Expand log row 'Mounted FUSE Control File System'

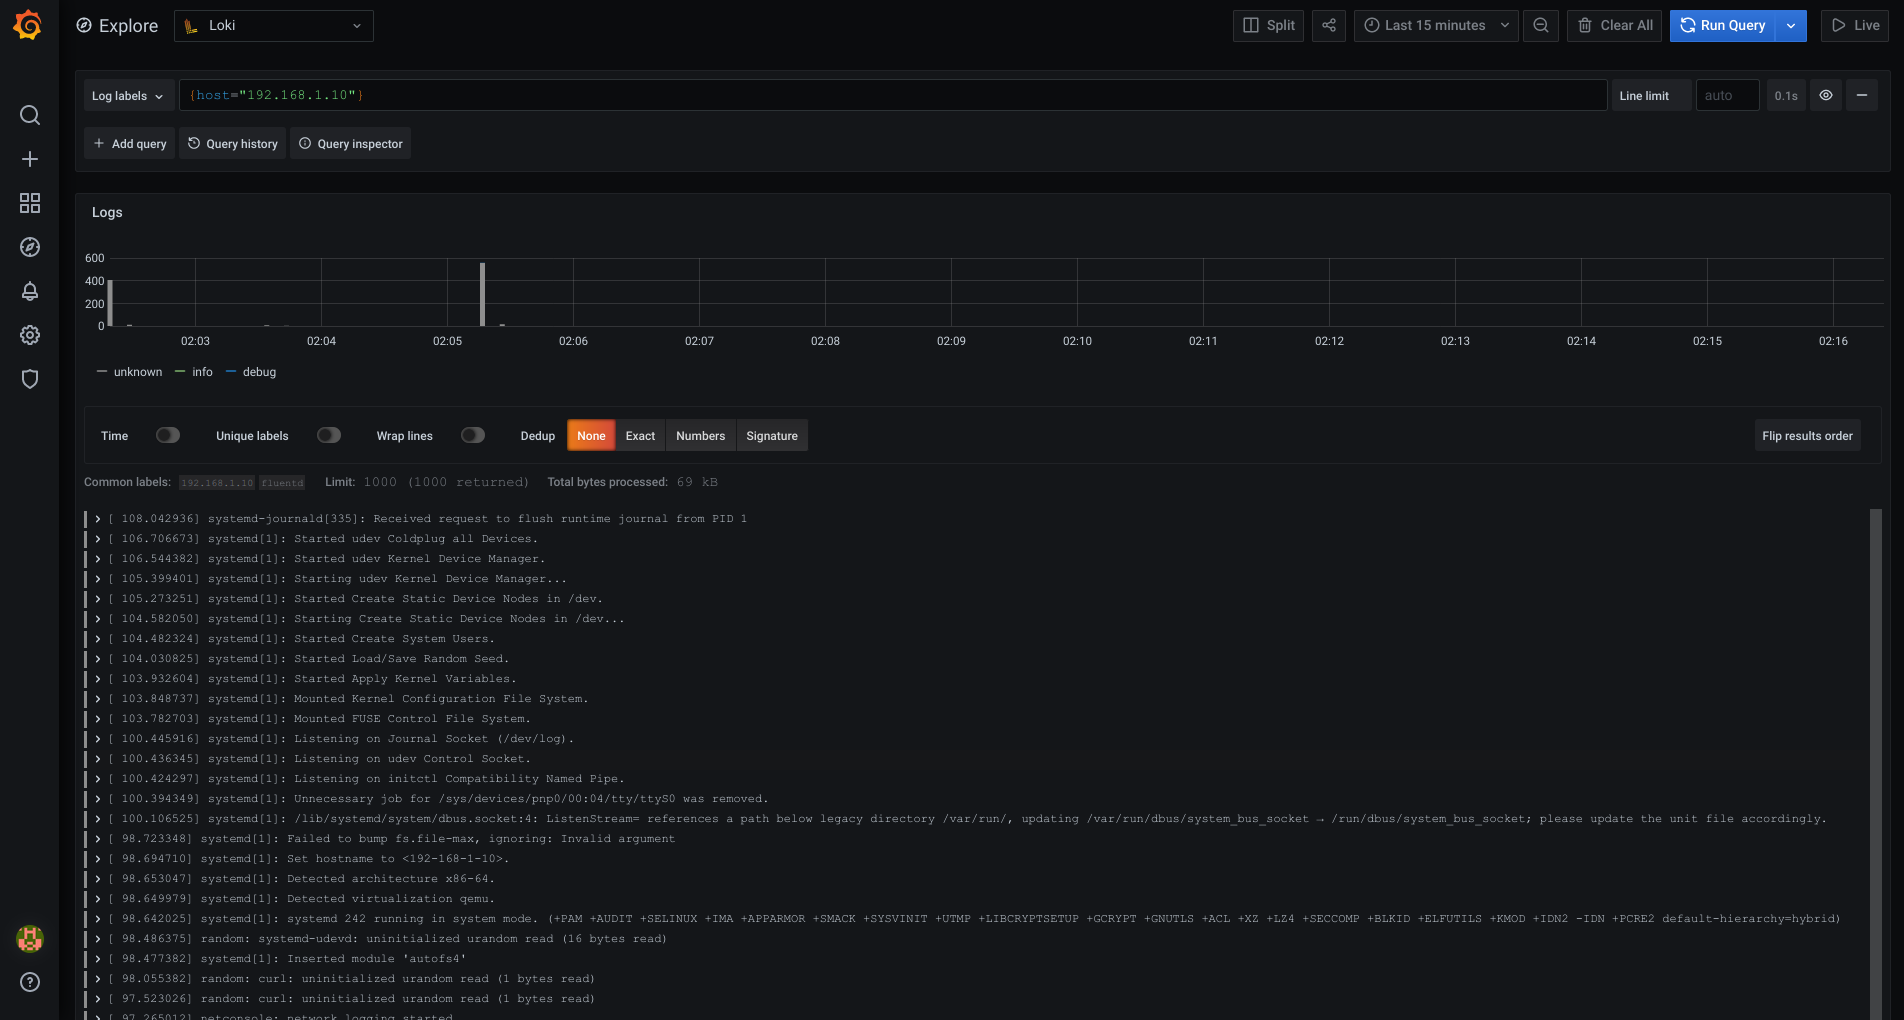[97, 719]
